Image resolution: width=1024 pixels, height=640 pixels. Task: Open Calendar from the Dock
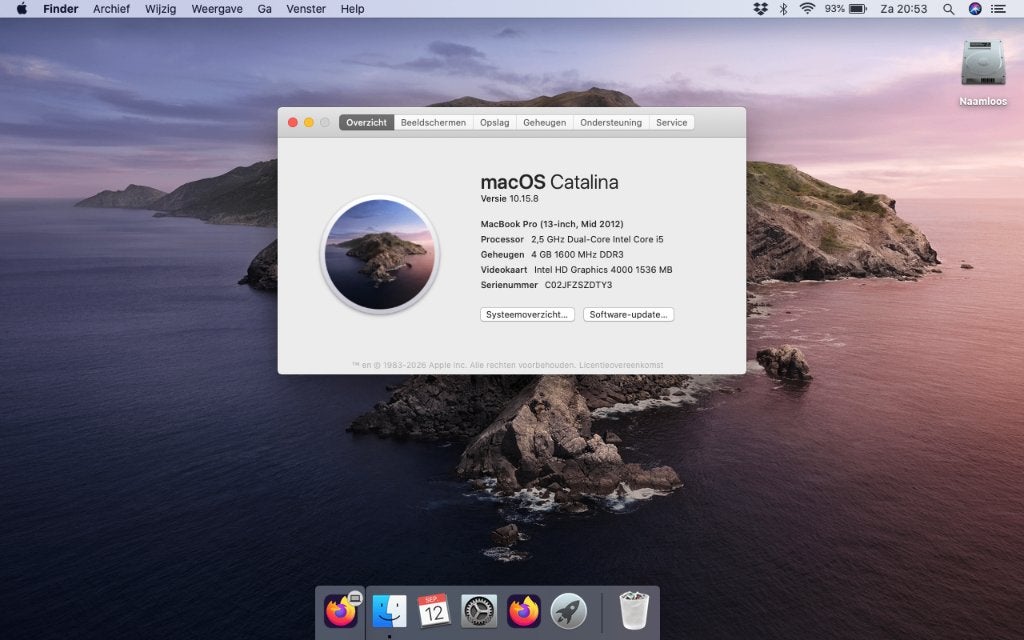point(434,611)
